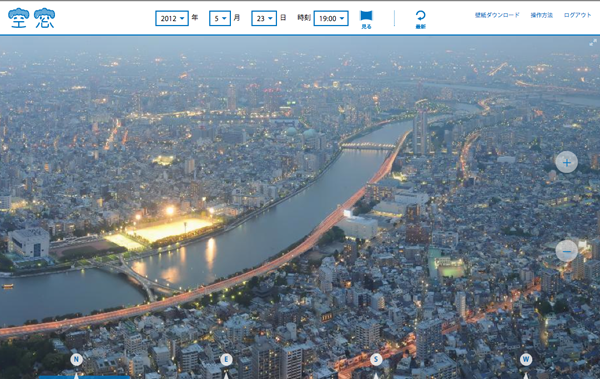The image size is (600, 379).
Task: Click the river bridge in the panorama image
Action: [x=368, y=145]
